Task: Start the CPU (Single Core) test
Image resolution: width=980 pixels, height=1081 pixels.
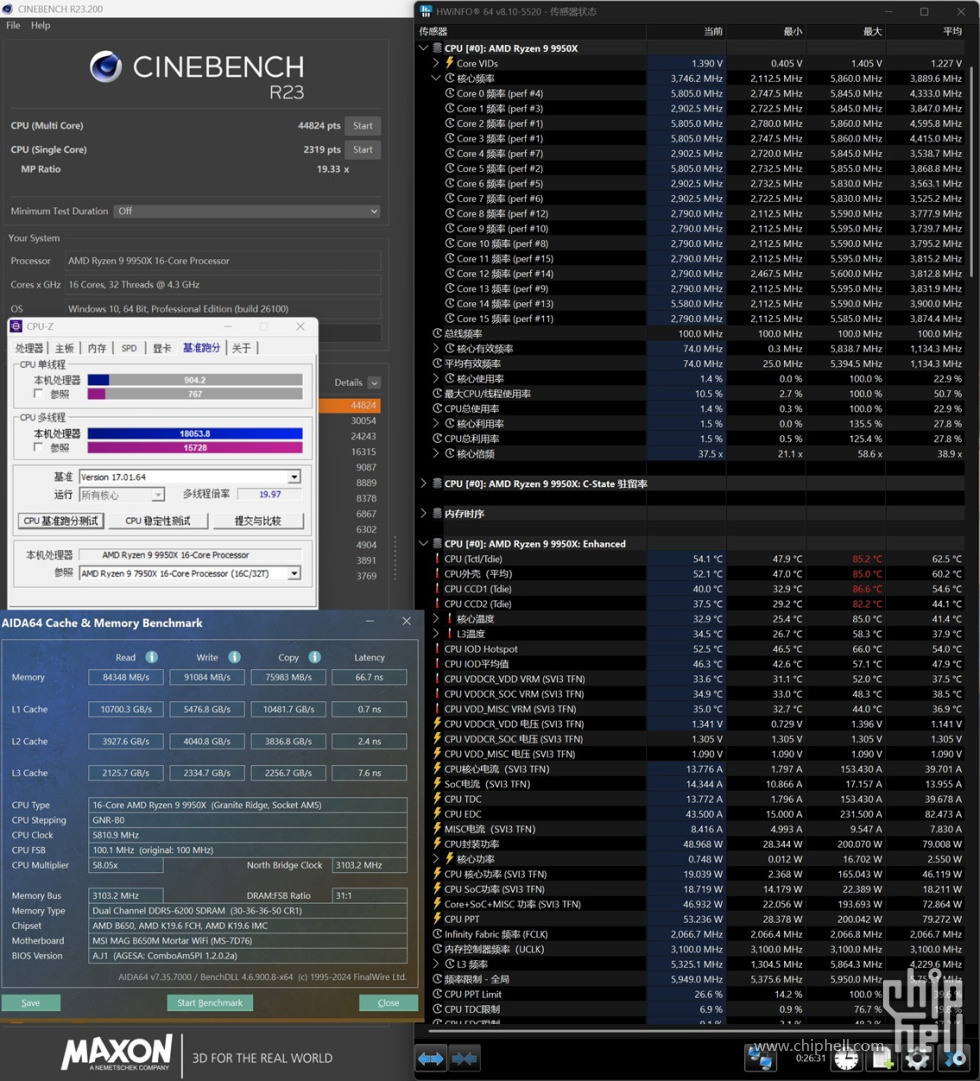Action: click(x=363, y=150)
